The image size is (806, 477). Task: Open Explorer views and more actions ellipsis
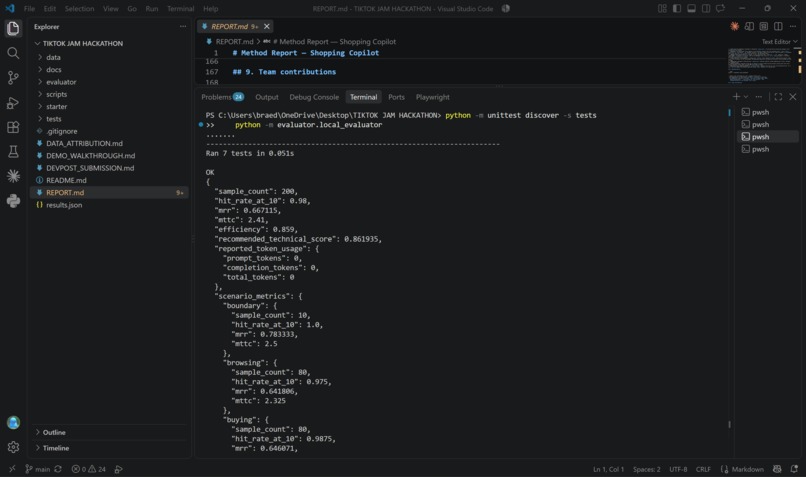pyautogui.click(x=183, y=26)
